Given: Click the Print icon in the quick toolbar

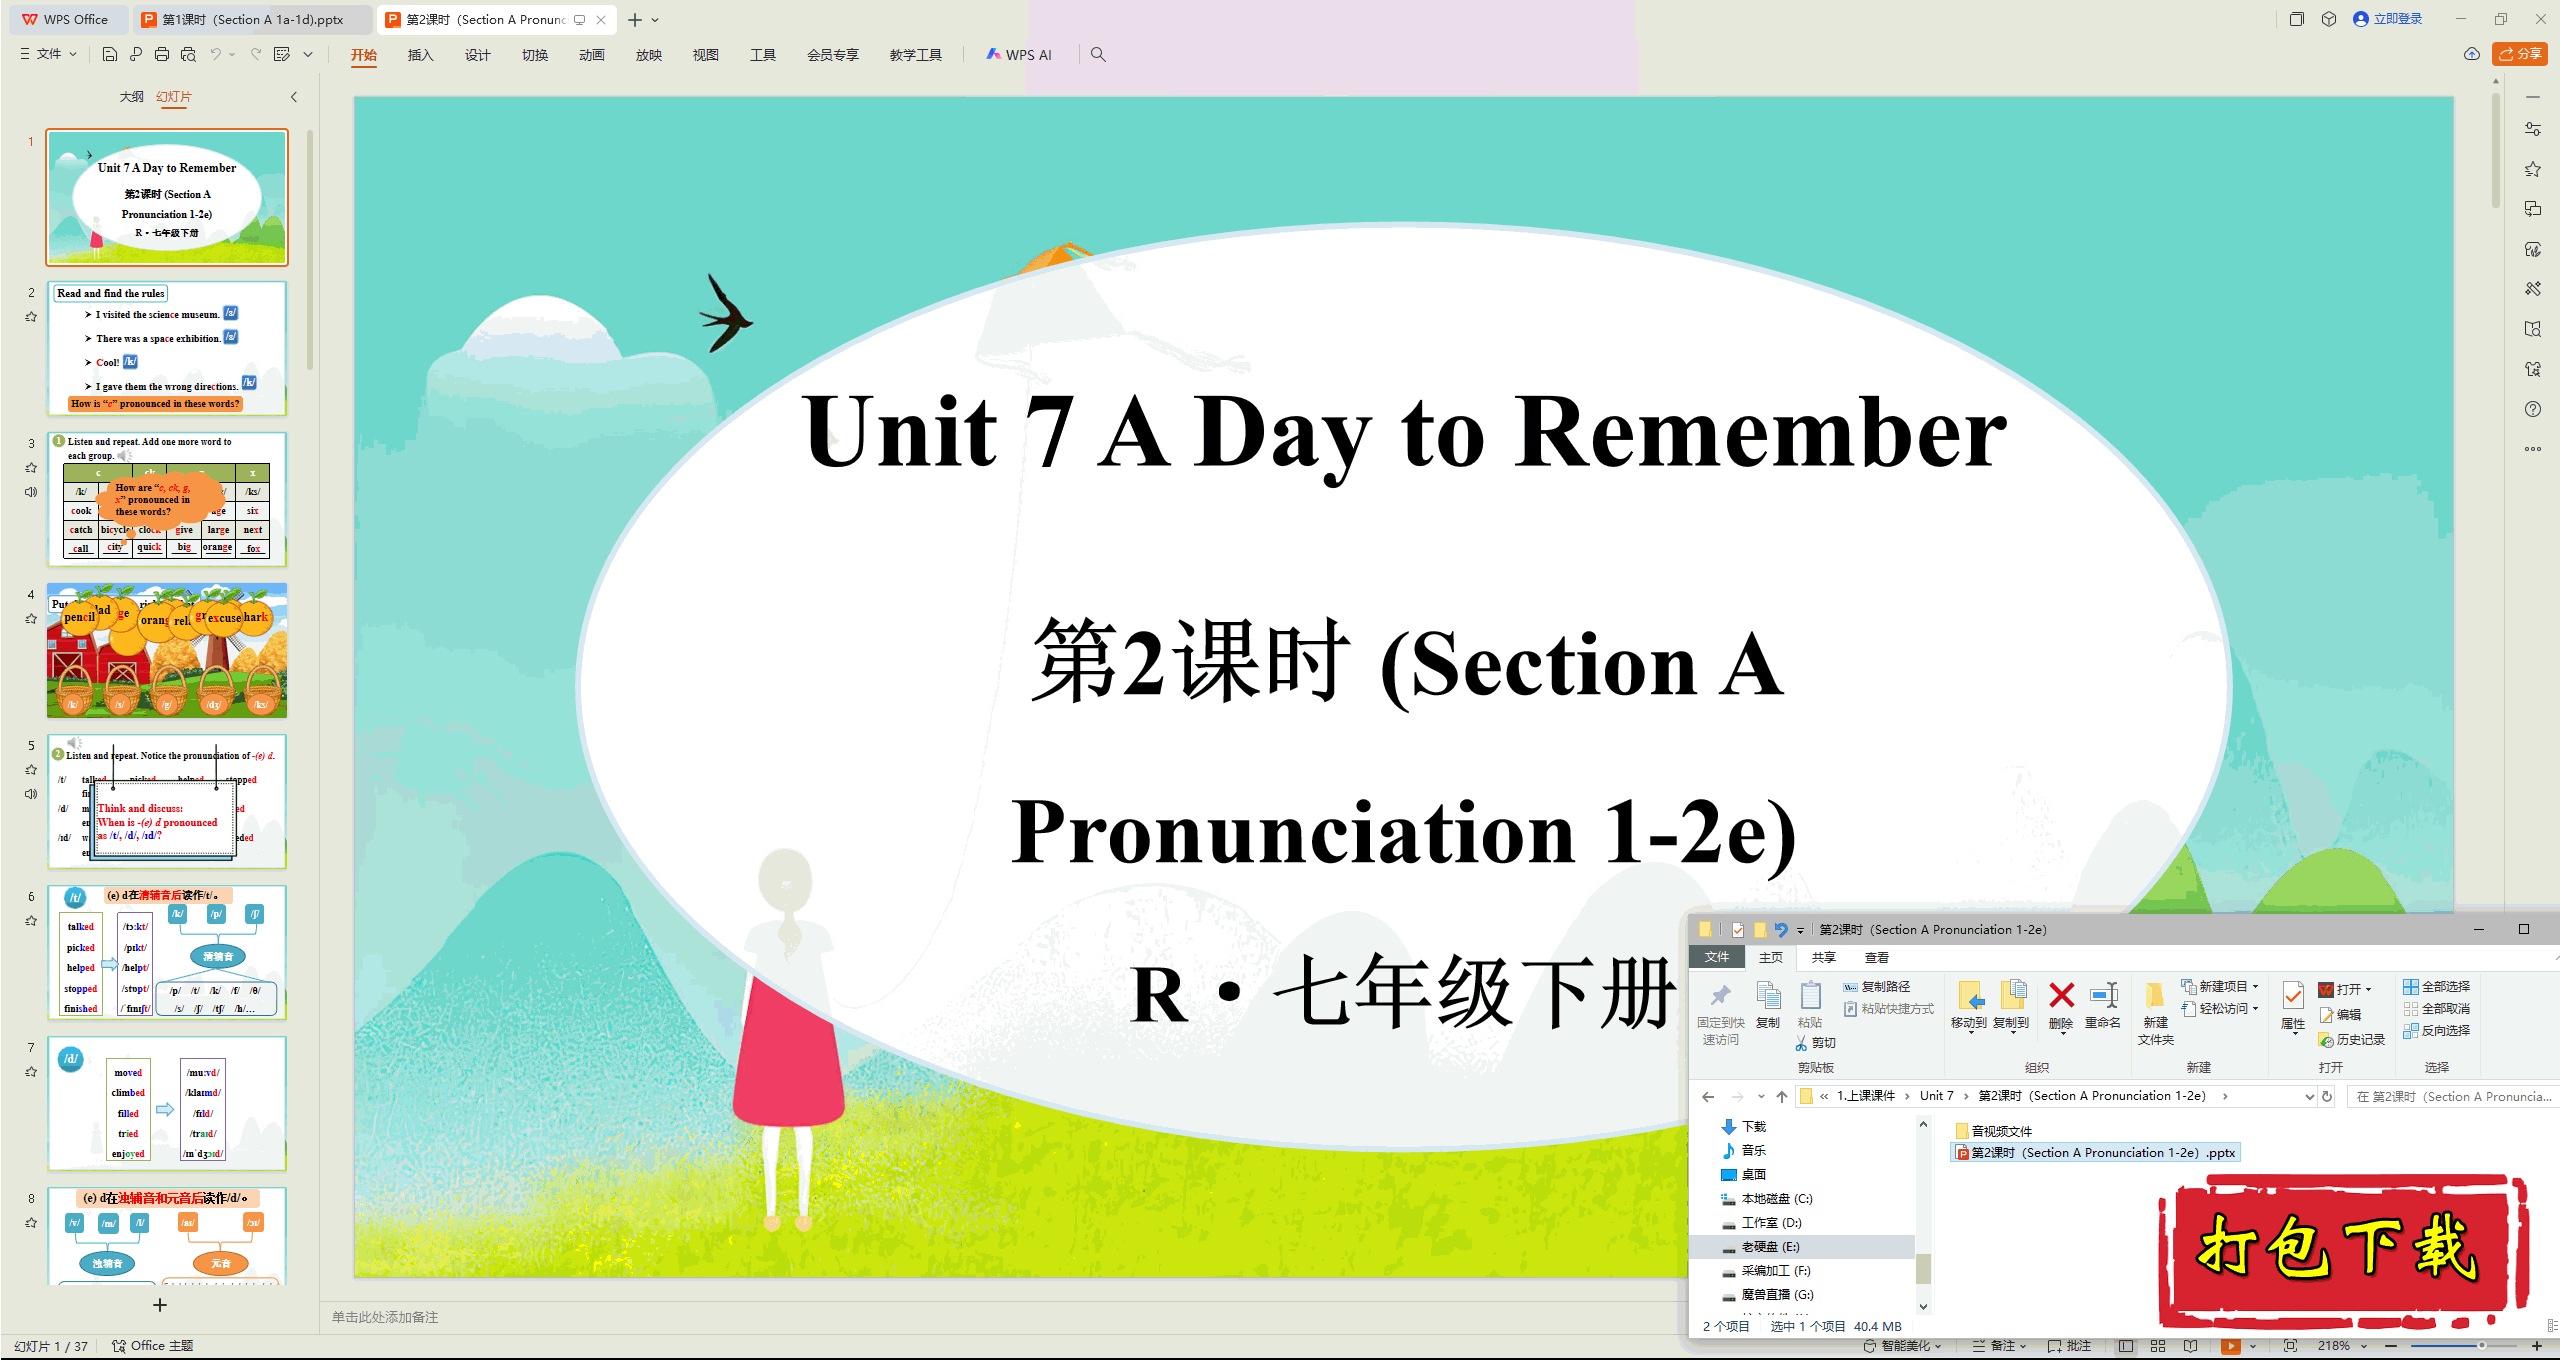Looking at the screenshot, I should (162, 54).
